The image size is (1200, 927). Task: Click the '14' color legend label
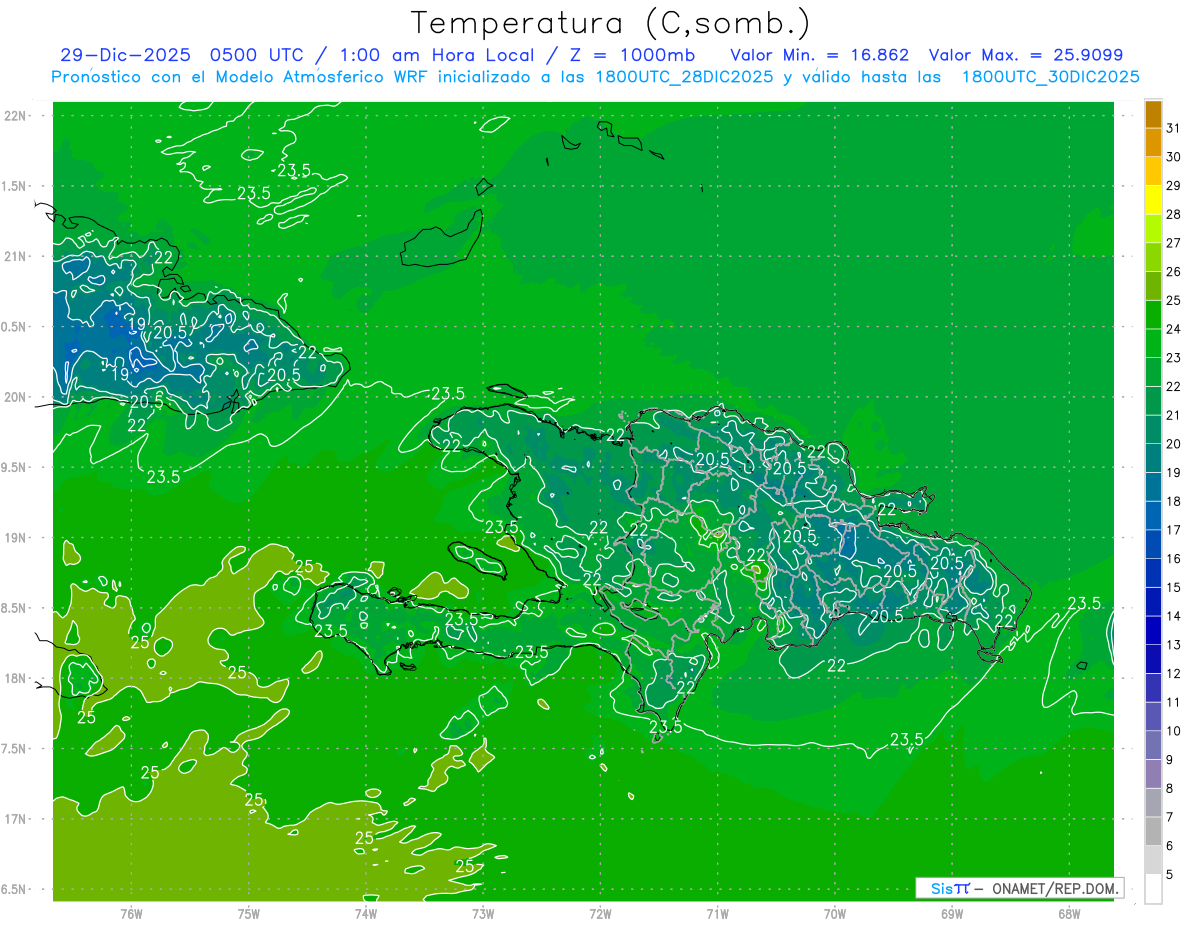click(x=1174, y=616)
